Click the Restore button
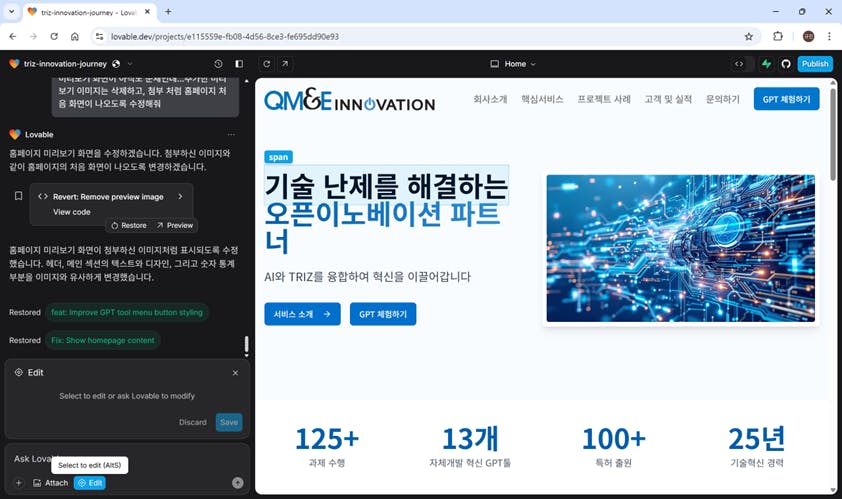 tap(129, 226)
